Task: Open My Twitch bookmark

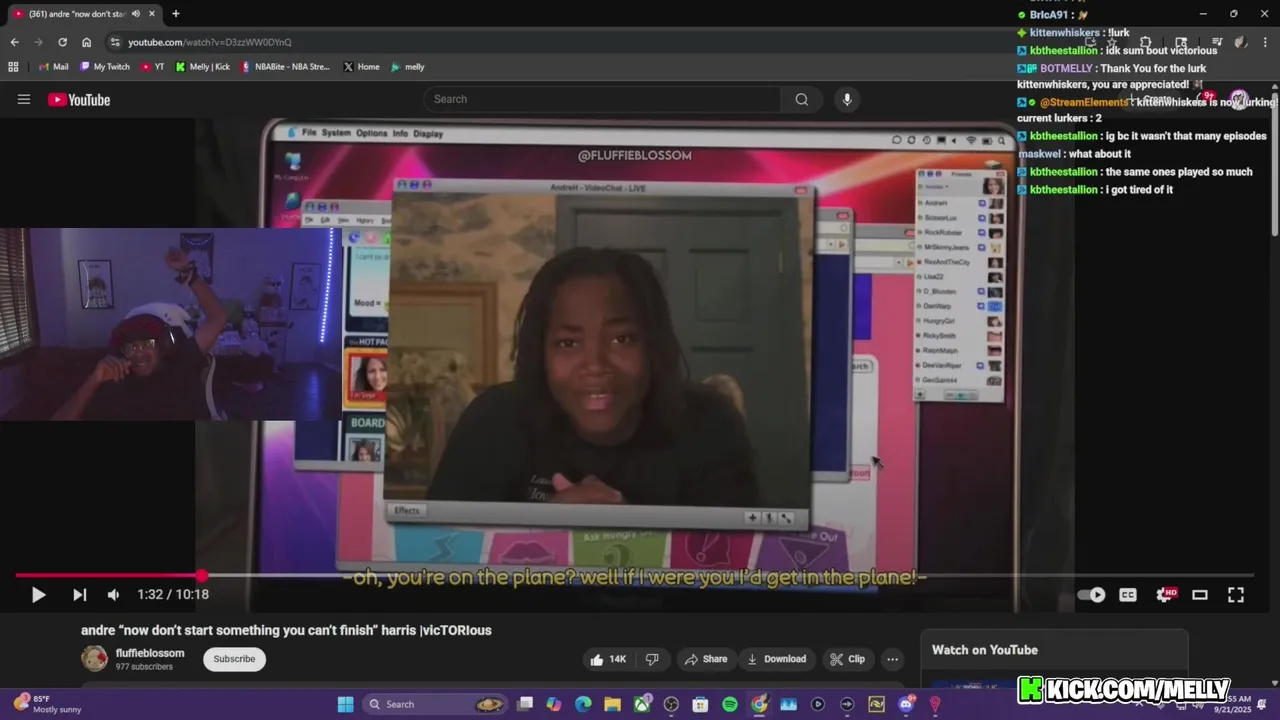Action: point(104,67)
